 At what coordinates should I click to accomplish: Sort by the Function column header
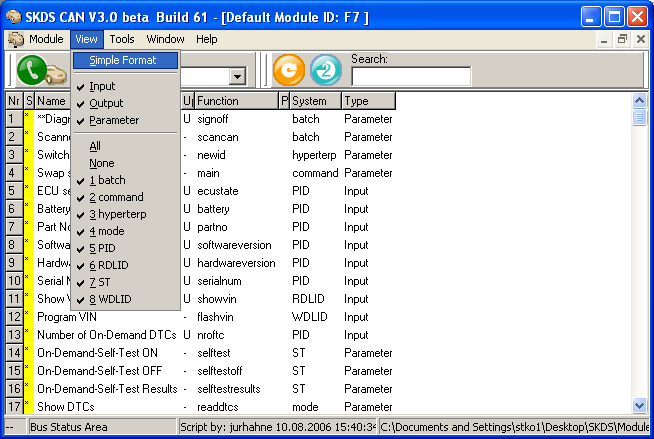coord(235,101)
